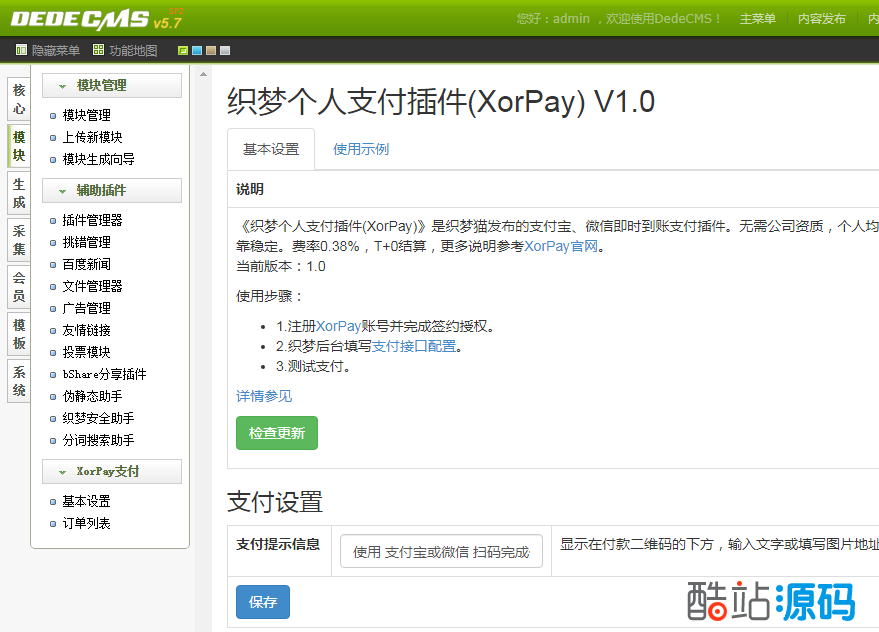This screenshot has height=632, width=879.
Task: Click the 支付提示信息 text input field
Action: tap(441, 551)
